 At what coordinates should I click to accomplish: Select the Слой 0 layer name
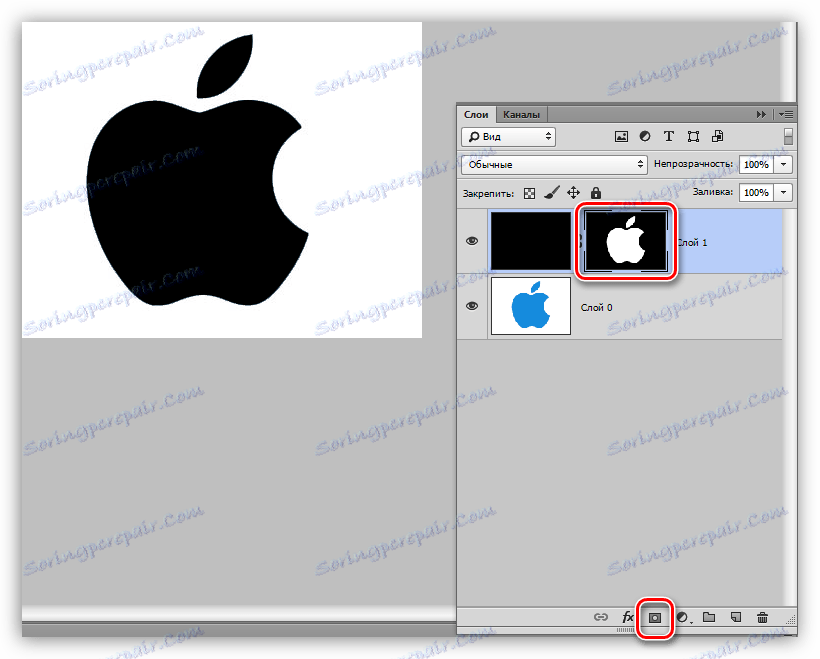pyautogui.click(x=596, y=308)
